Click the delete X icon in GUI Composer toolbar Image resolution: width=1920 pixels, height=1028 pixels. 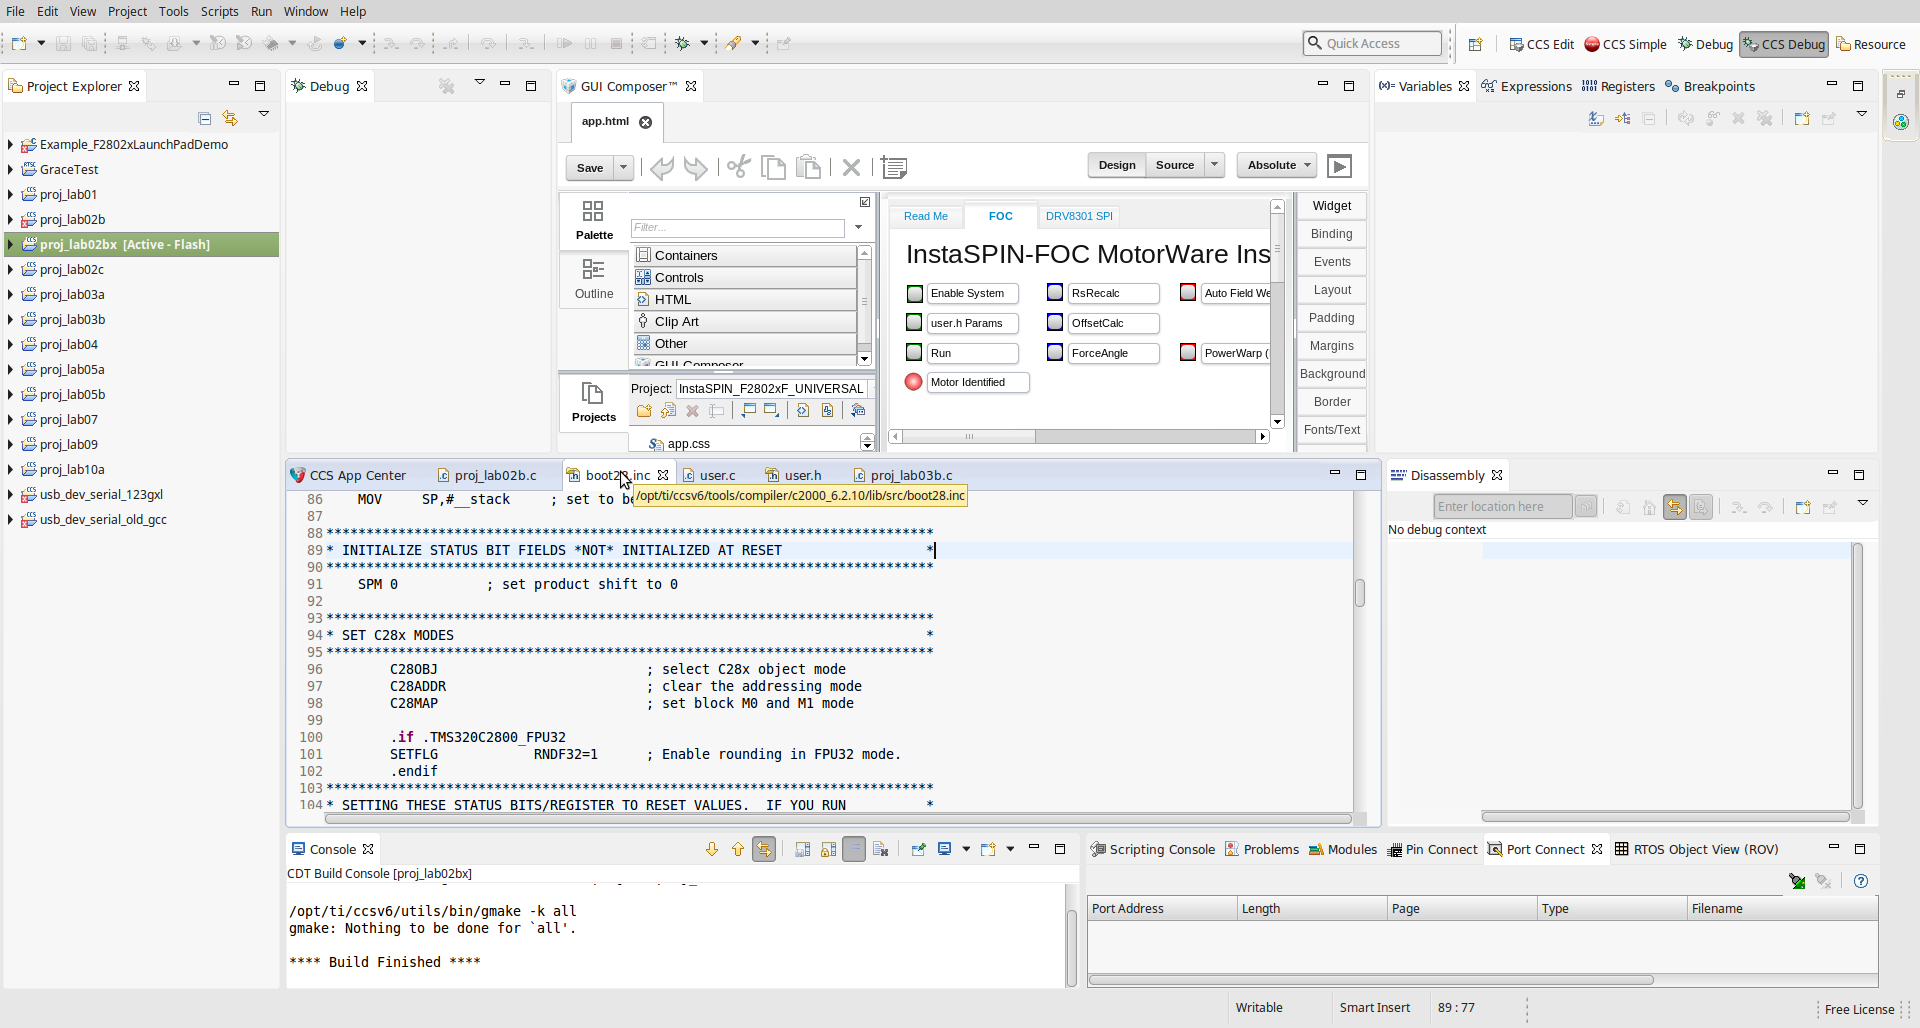(x=851, y=167)
